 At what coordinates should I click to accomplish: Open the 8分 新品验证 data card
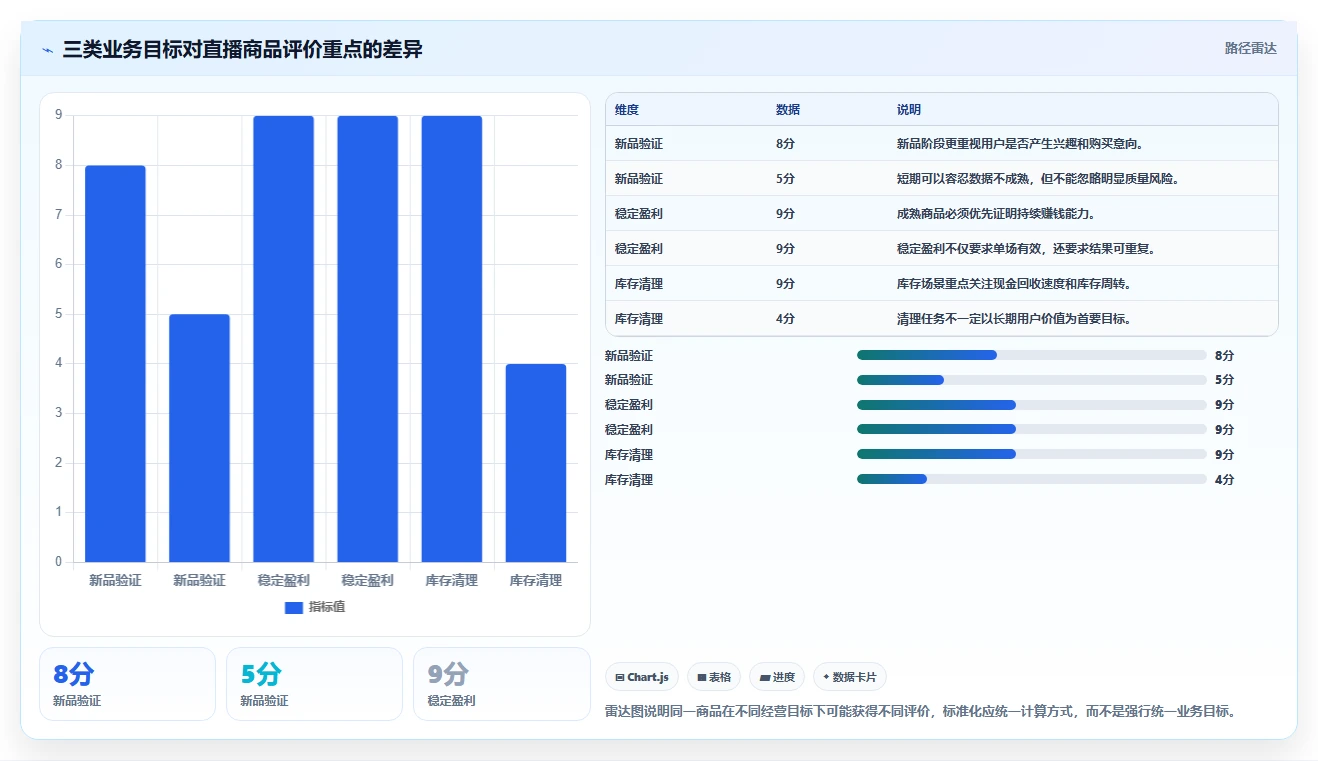(127, 684)
